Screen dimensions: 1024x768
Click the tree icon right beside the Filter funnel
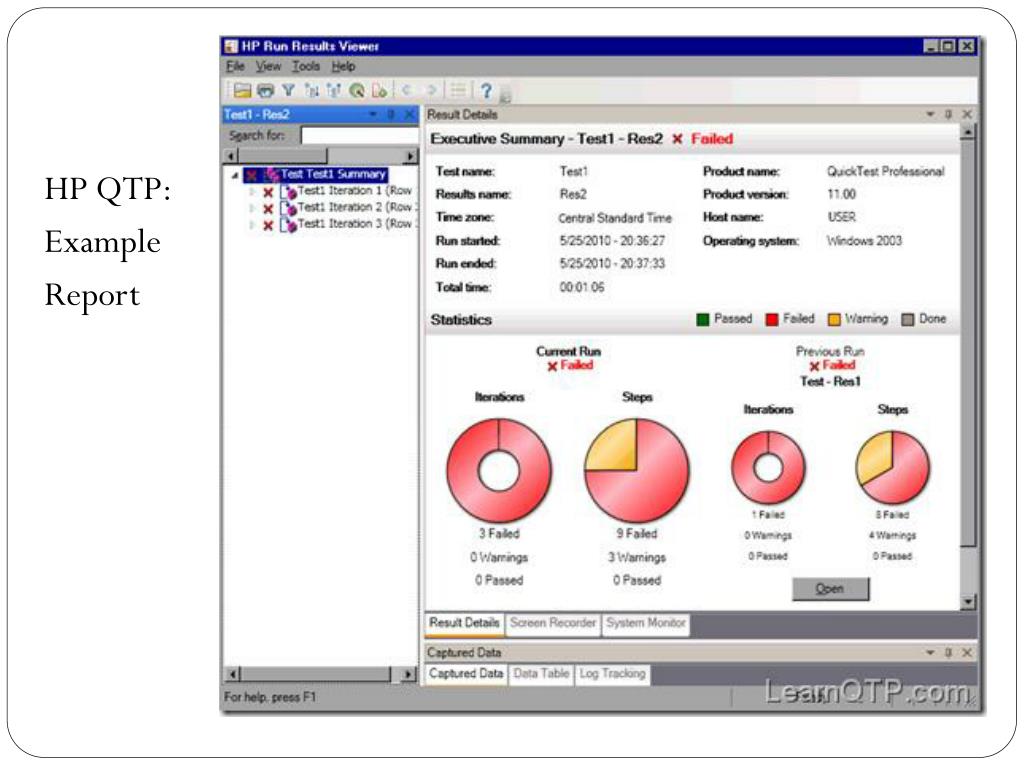(312, 90)
